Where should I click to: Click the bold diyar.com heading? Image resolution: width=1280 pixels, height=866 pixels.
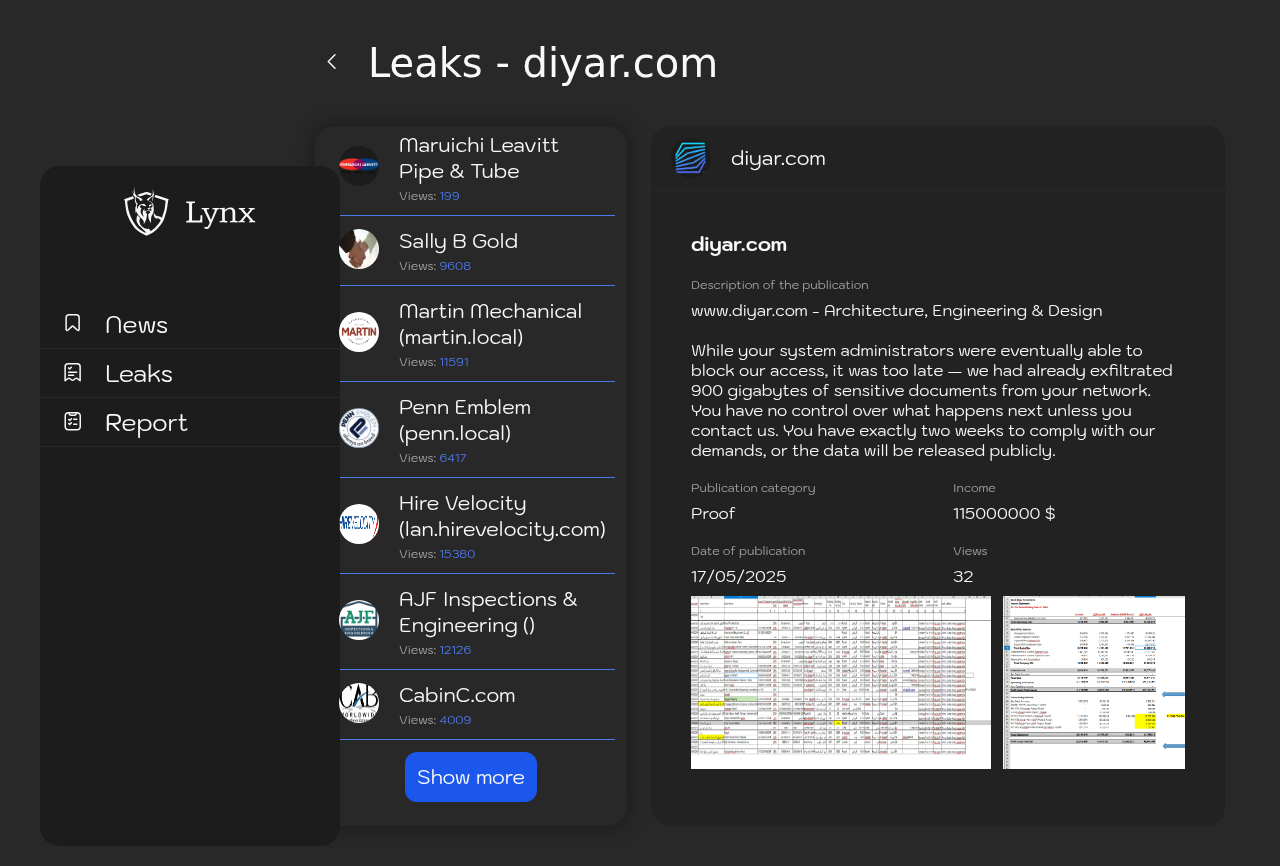point(739,244)
